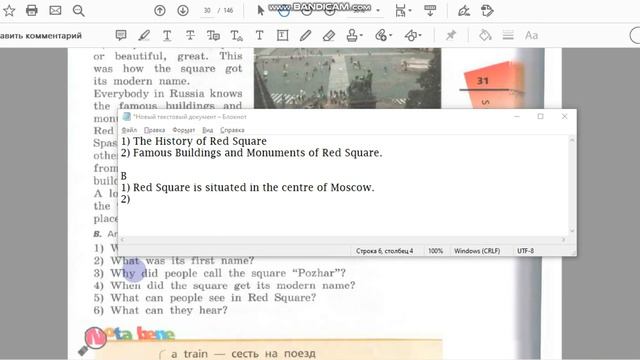Click the page number field showing 30
Screen dimensions: 640x360
pyautogui.click(x=207, y=11)
